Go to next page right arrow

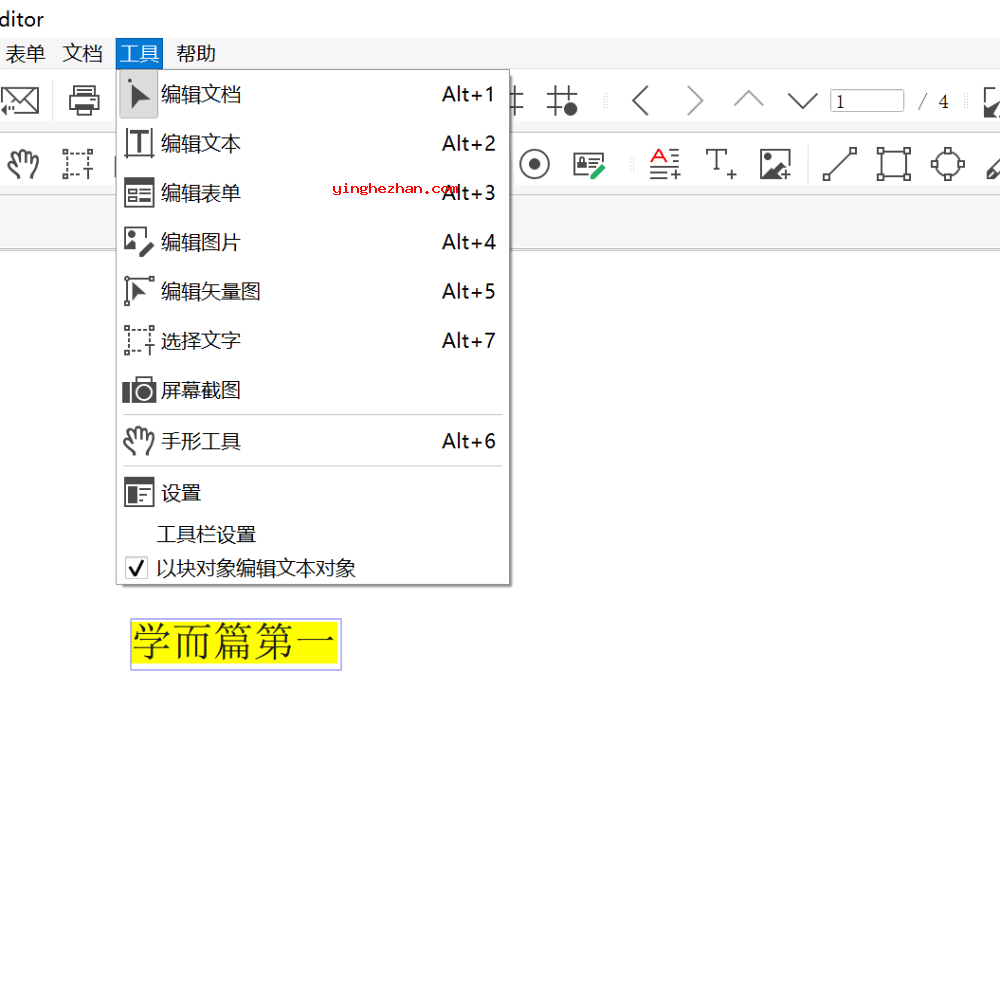point(695,101)
